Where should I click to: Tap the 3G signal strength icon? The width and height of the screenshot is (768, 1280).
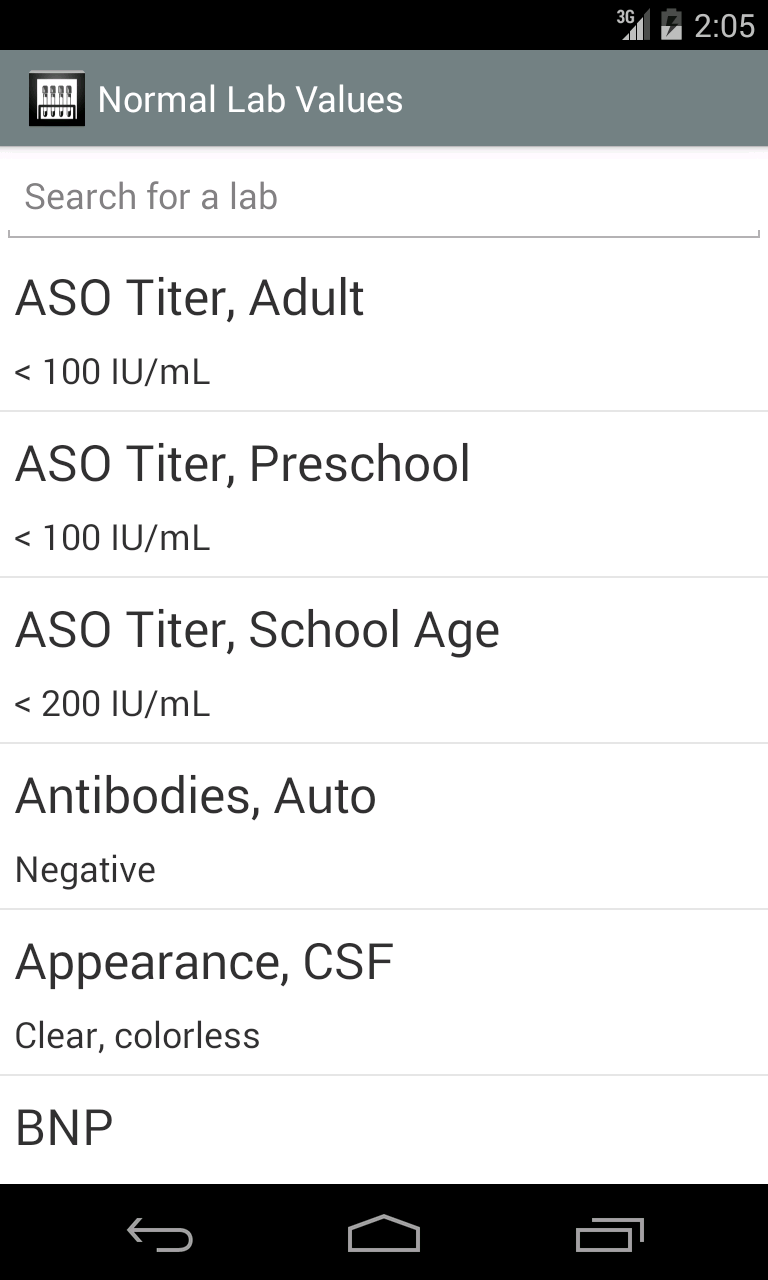pyautogui.click(x=633, y=24)
